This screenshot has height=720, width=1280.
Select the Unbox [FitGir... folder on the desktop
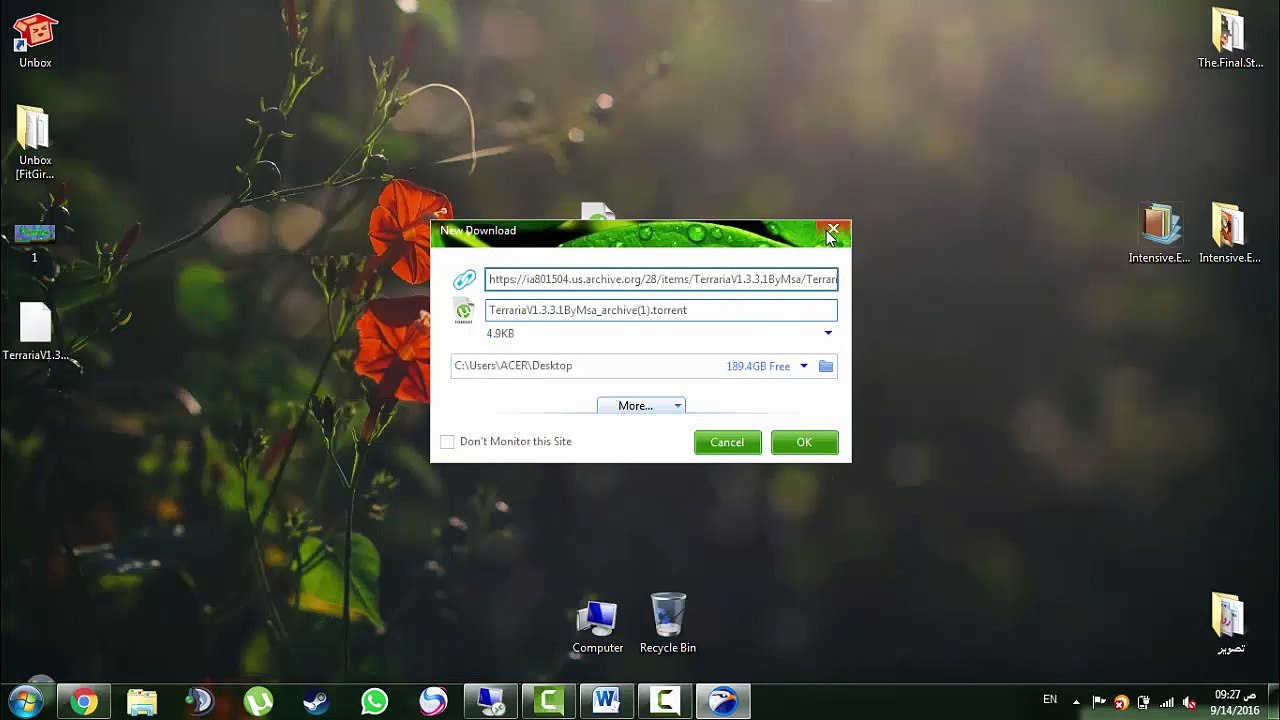pyautogui.click(x=35, y=142)
